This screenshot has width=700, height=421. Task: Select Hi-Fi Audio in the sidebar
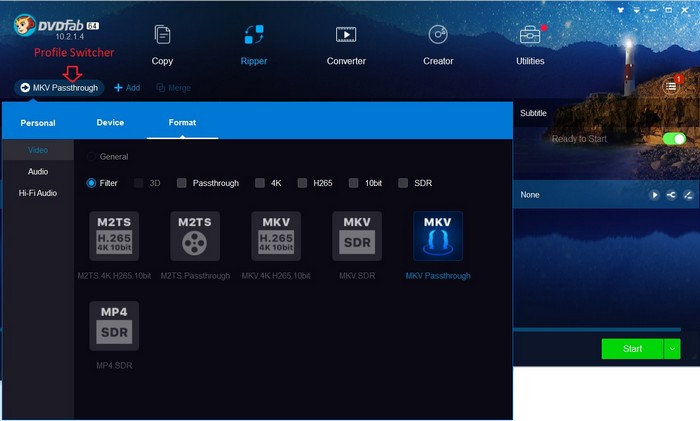pyautogui.click(x=38, y=193)
